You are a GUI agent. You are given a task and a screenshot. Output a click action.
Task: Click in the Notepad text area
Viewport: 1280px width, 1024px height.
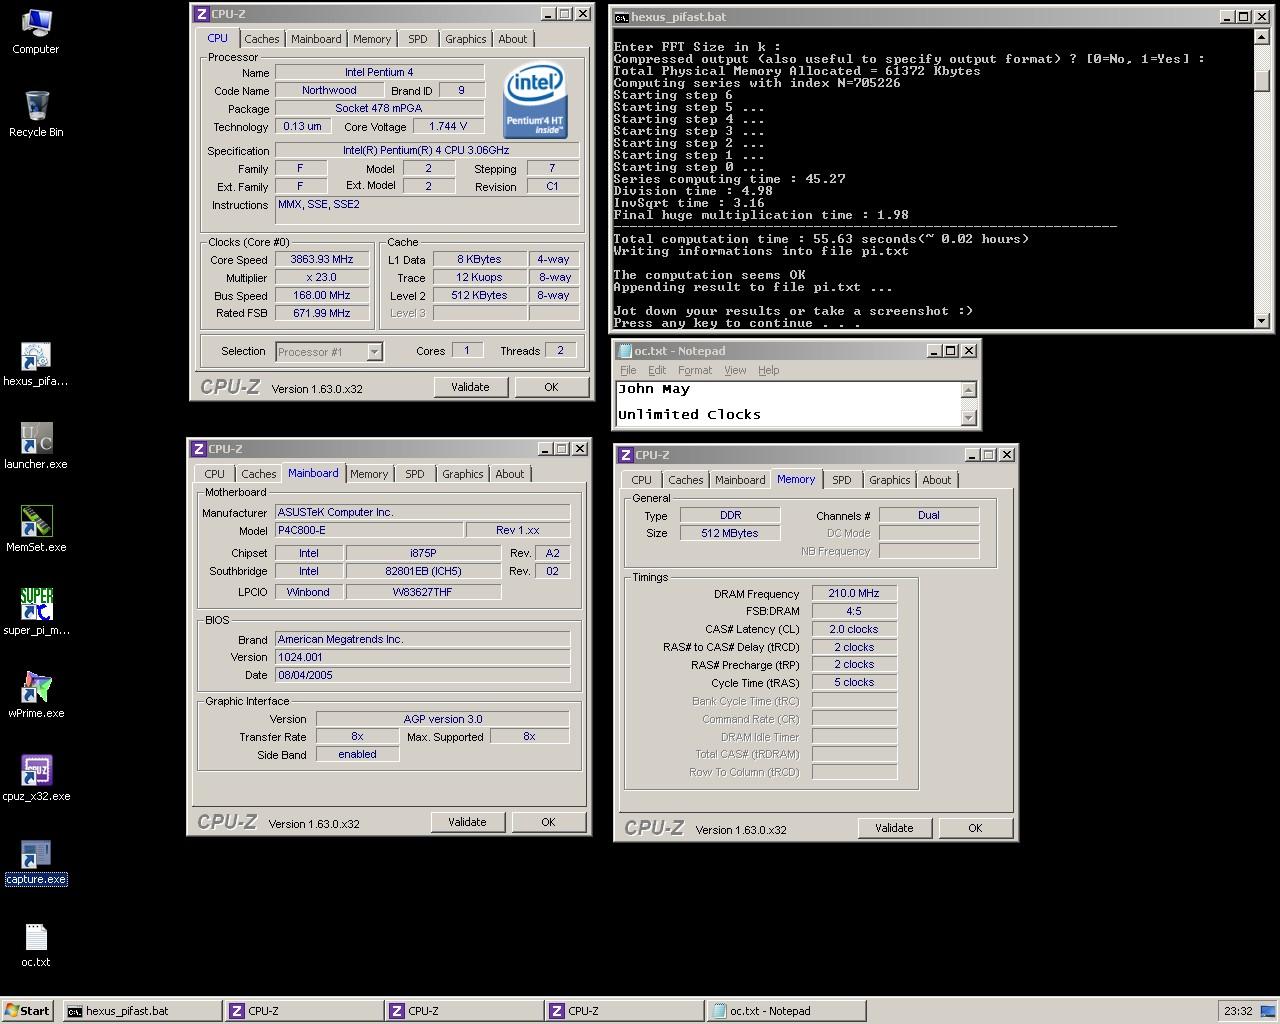click(788, 403)
